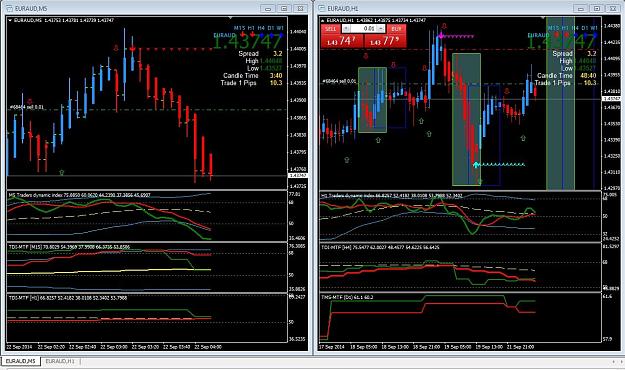Click 'TDI-MTF [H1]' indicator label
Screen dimensions: 625x370
tap(68, 297)
